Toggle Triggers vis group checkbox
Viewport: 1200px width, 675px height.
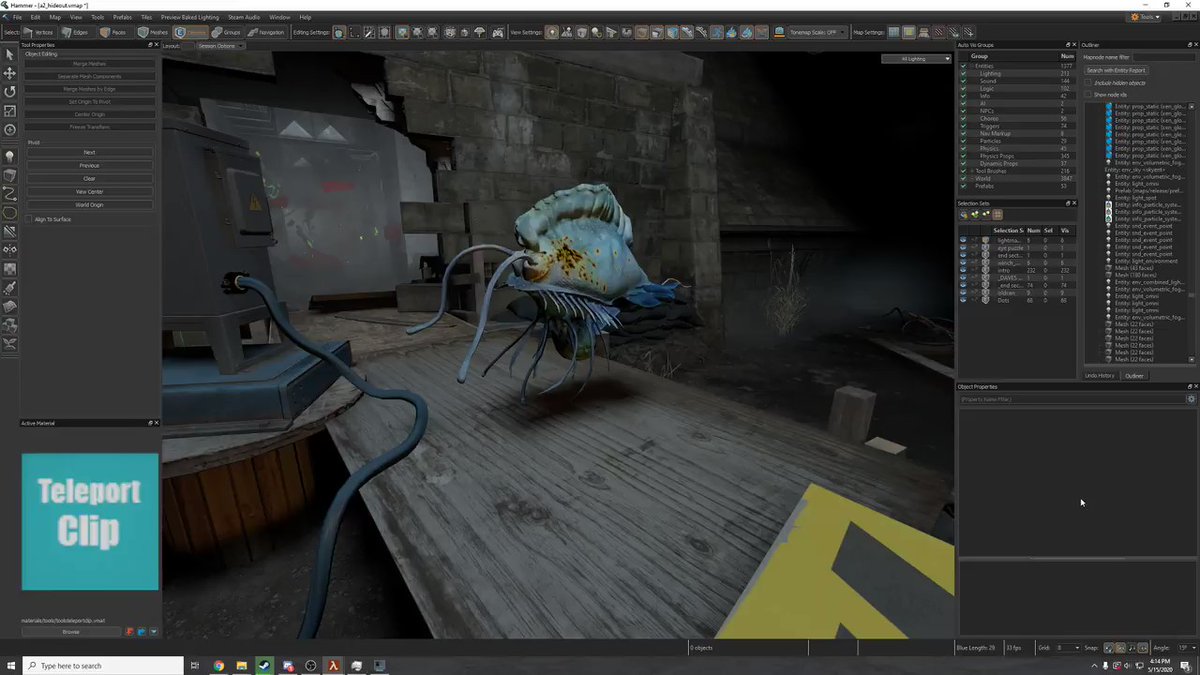pos(964,126)
